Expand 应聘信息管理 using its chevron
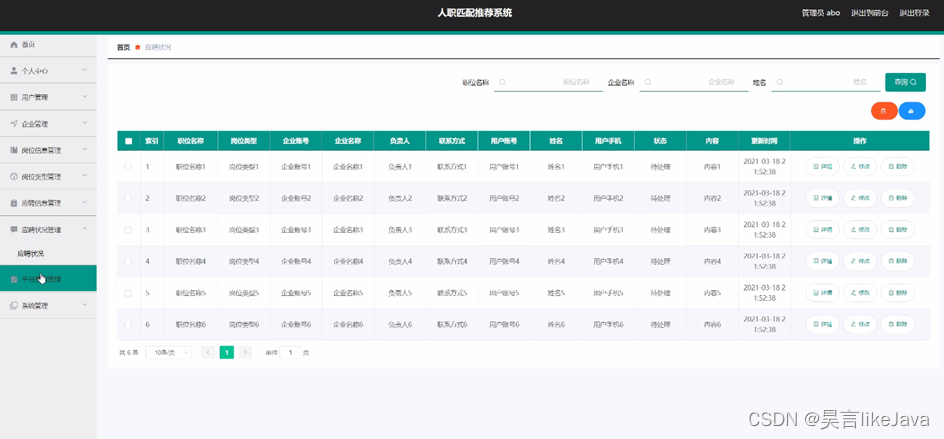Screen dimensions: 944x439 85,202
